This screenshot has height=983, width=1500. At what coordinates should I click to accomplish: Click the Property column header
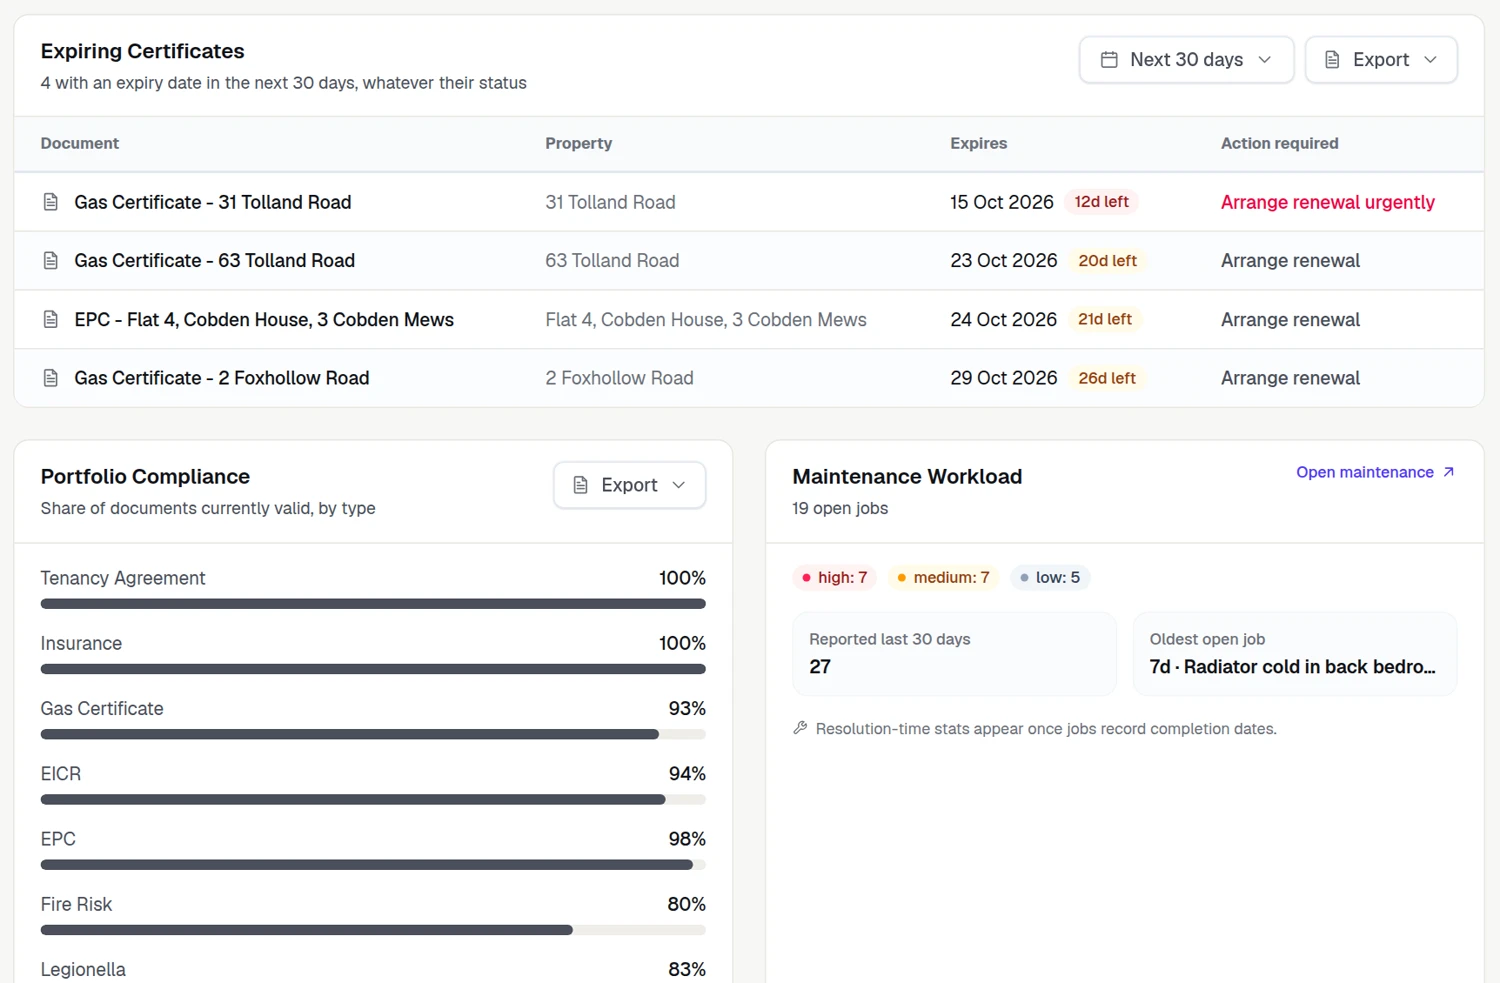tap(578, 143)
